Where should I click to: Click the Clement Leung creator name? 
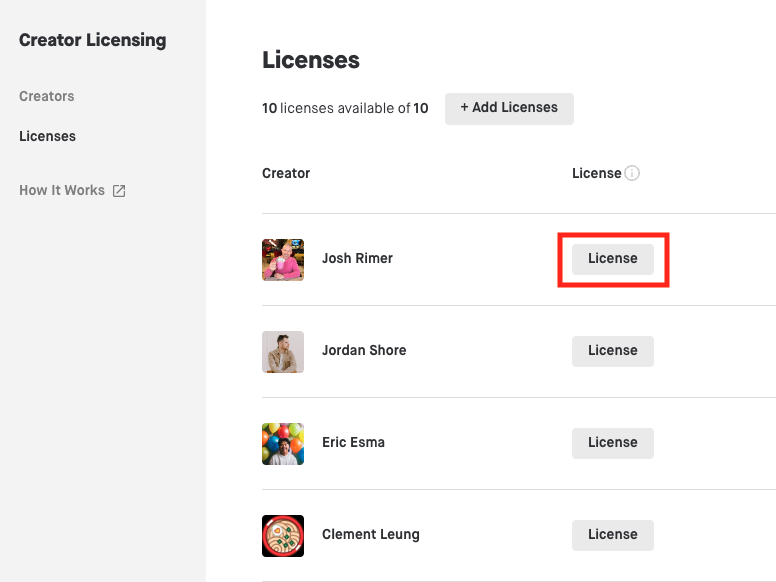coord(370,534)
